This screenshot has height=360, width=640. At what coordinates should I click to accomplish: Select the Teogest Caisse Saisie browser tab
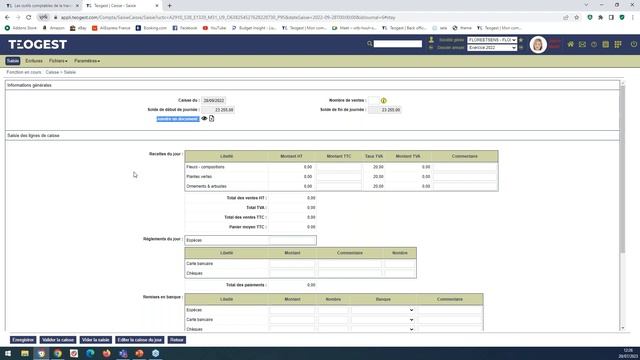[x=122, y=6]
